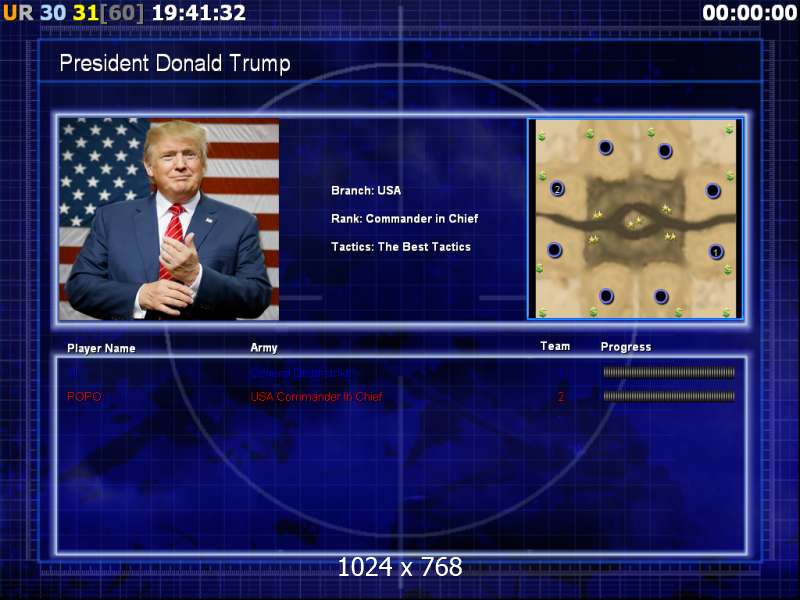Select the player name "ROPO"
Image resolution: width=800 pixels, height=600 pixels.
coord(84,396)
